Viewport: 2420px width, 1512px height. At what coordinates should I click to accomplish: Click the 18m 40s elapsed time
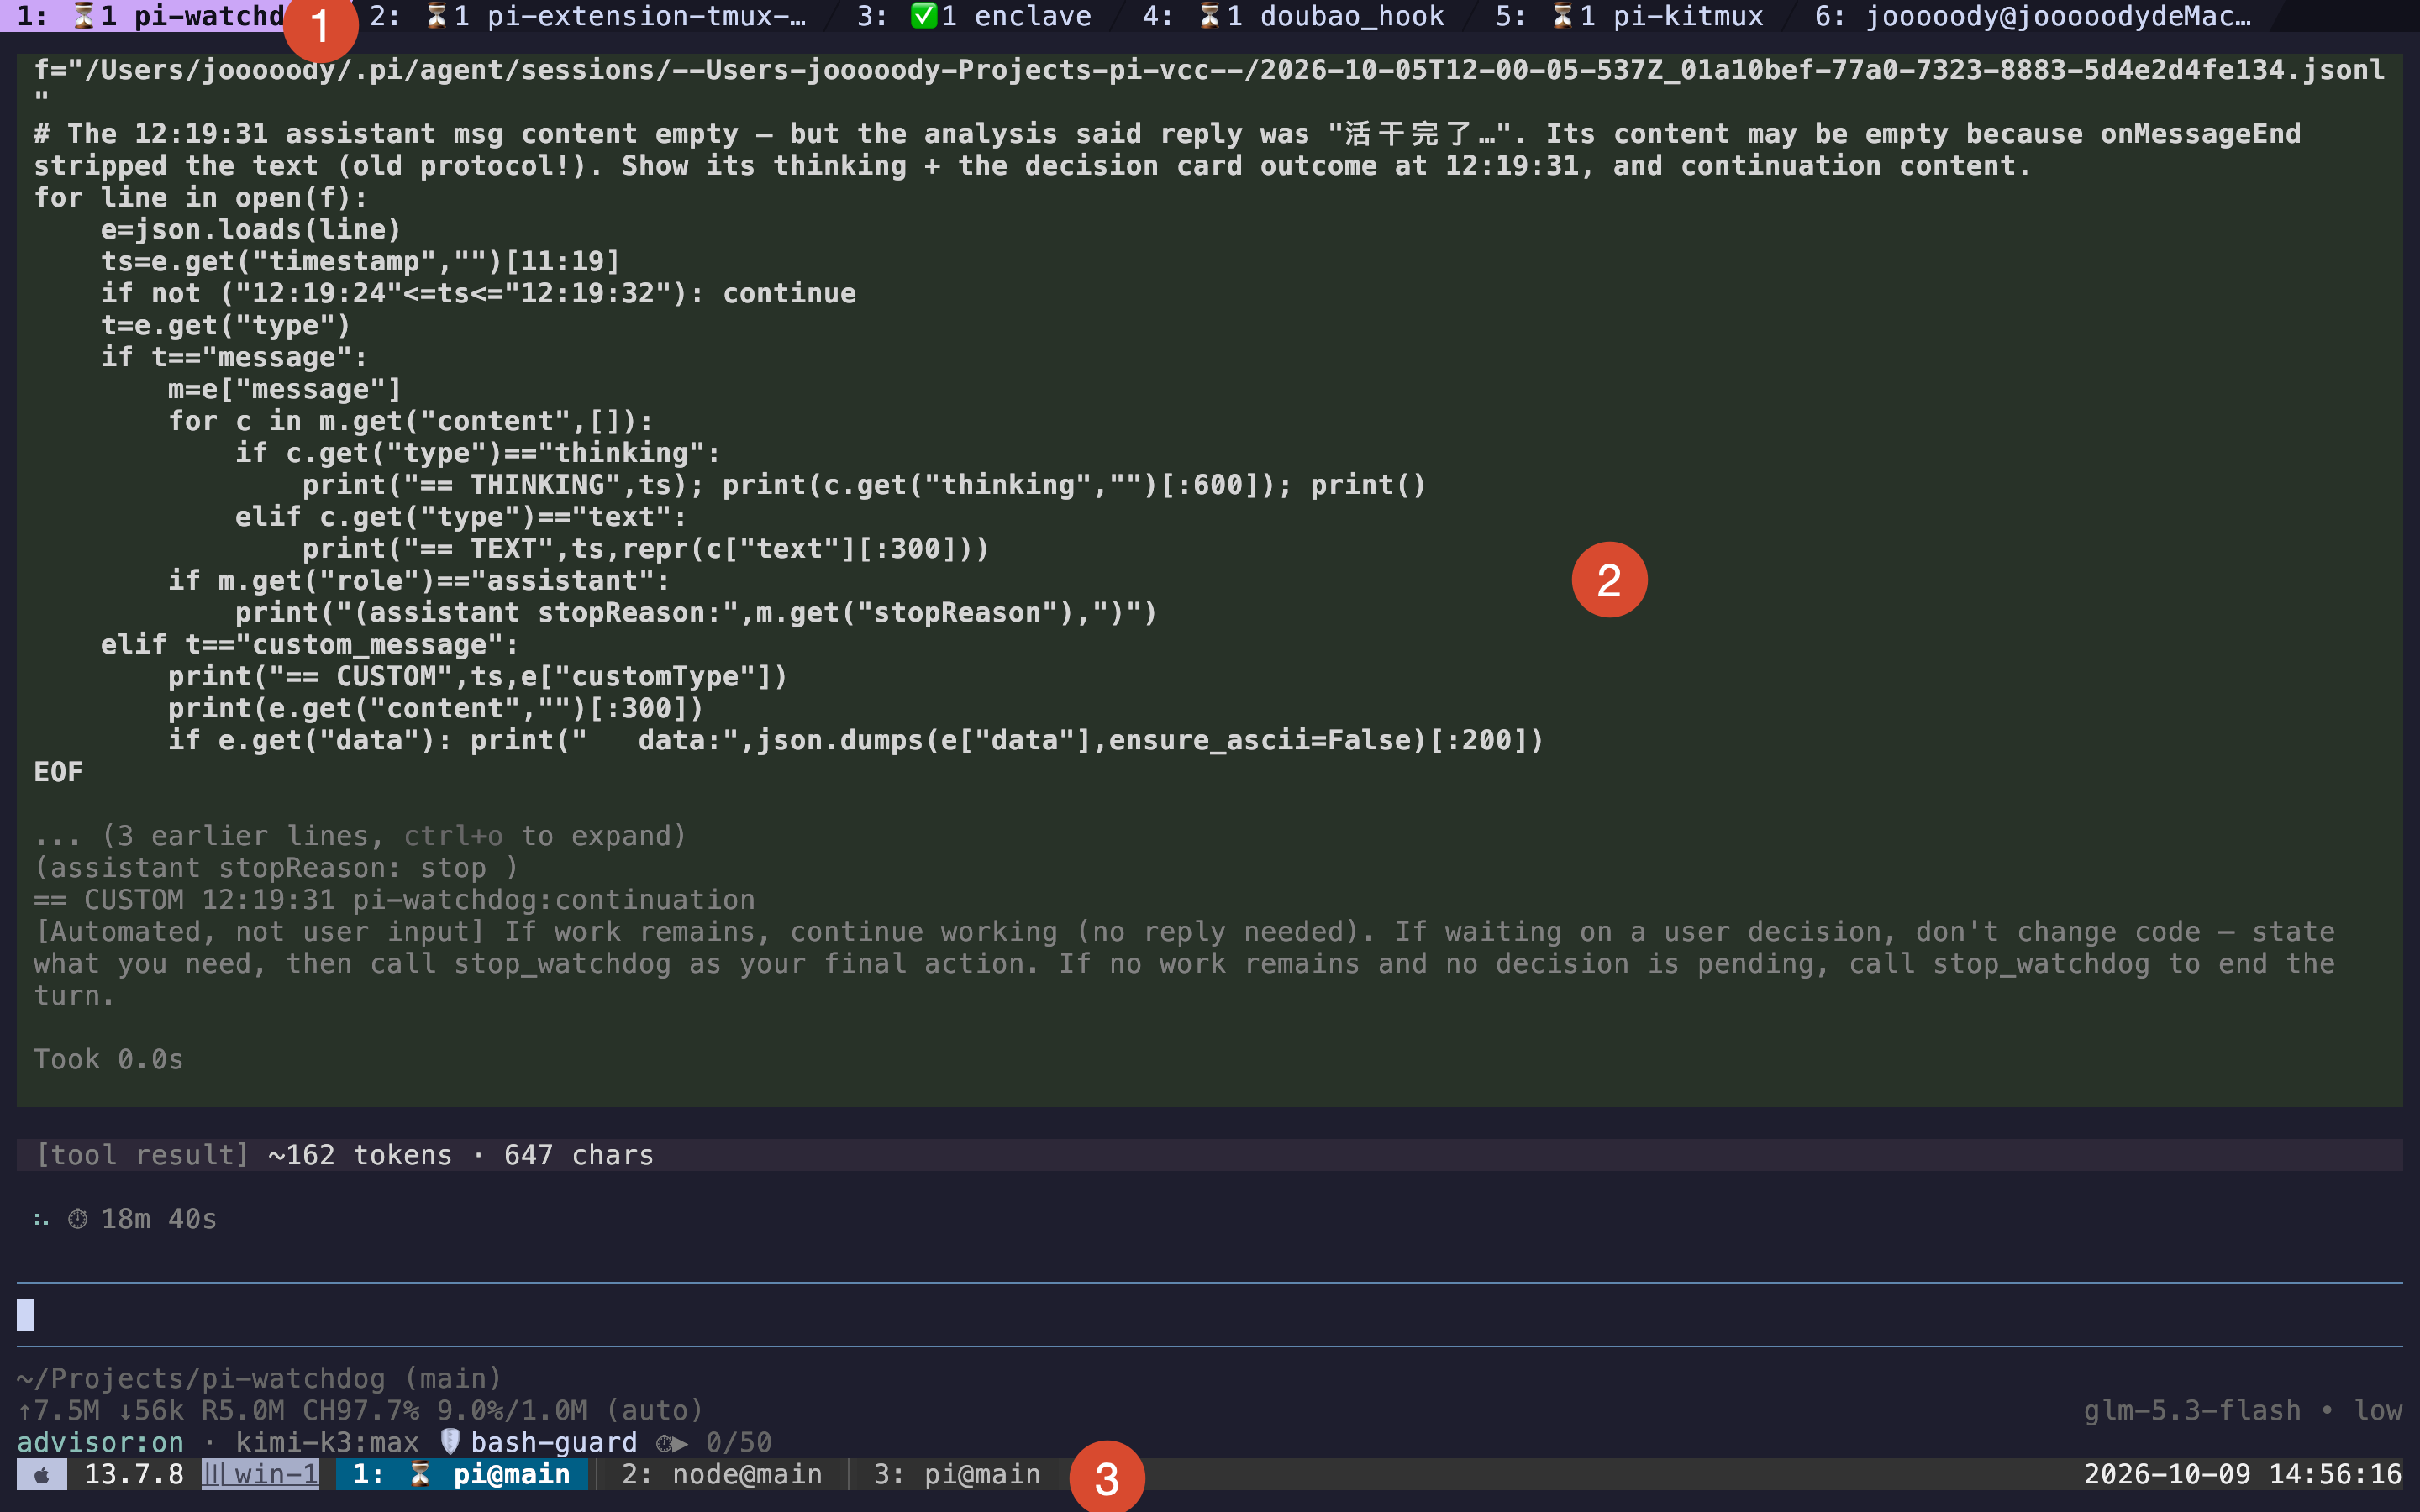pos(159,1219)
